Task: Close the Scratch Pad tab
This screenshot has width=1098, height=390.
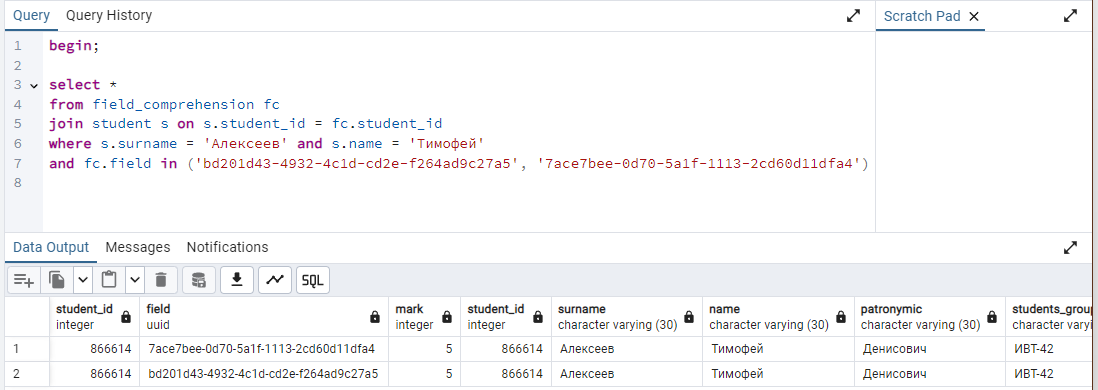Action: click(x=973, y=16)
